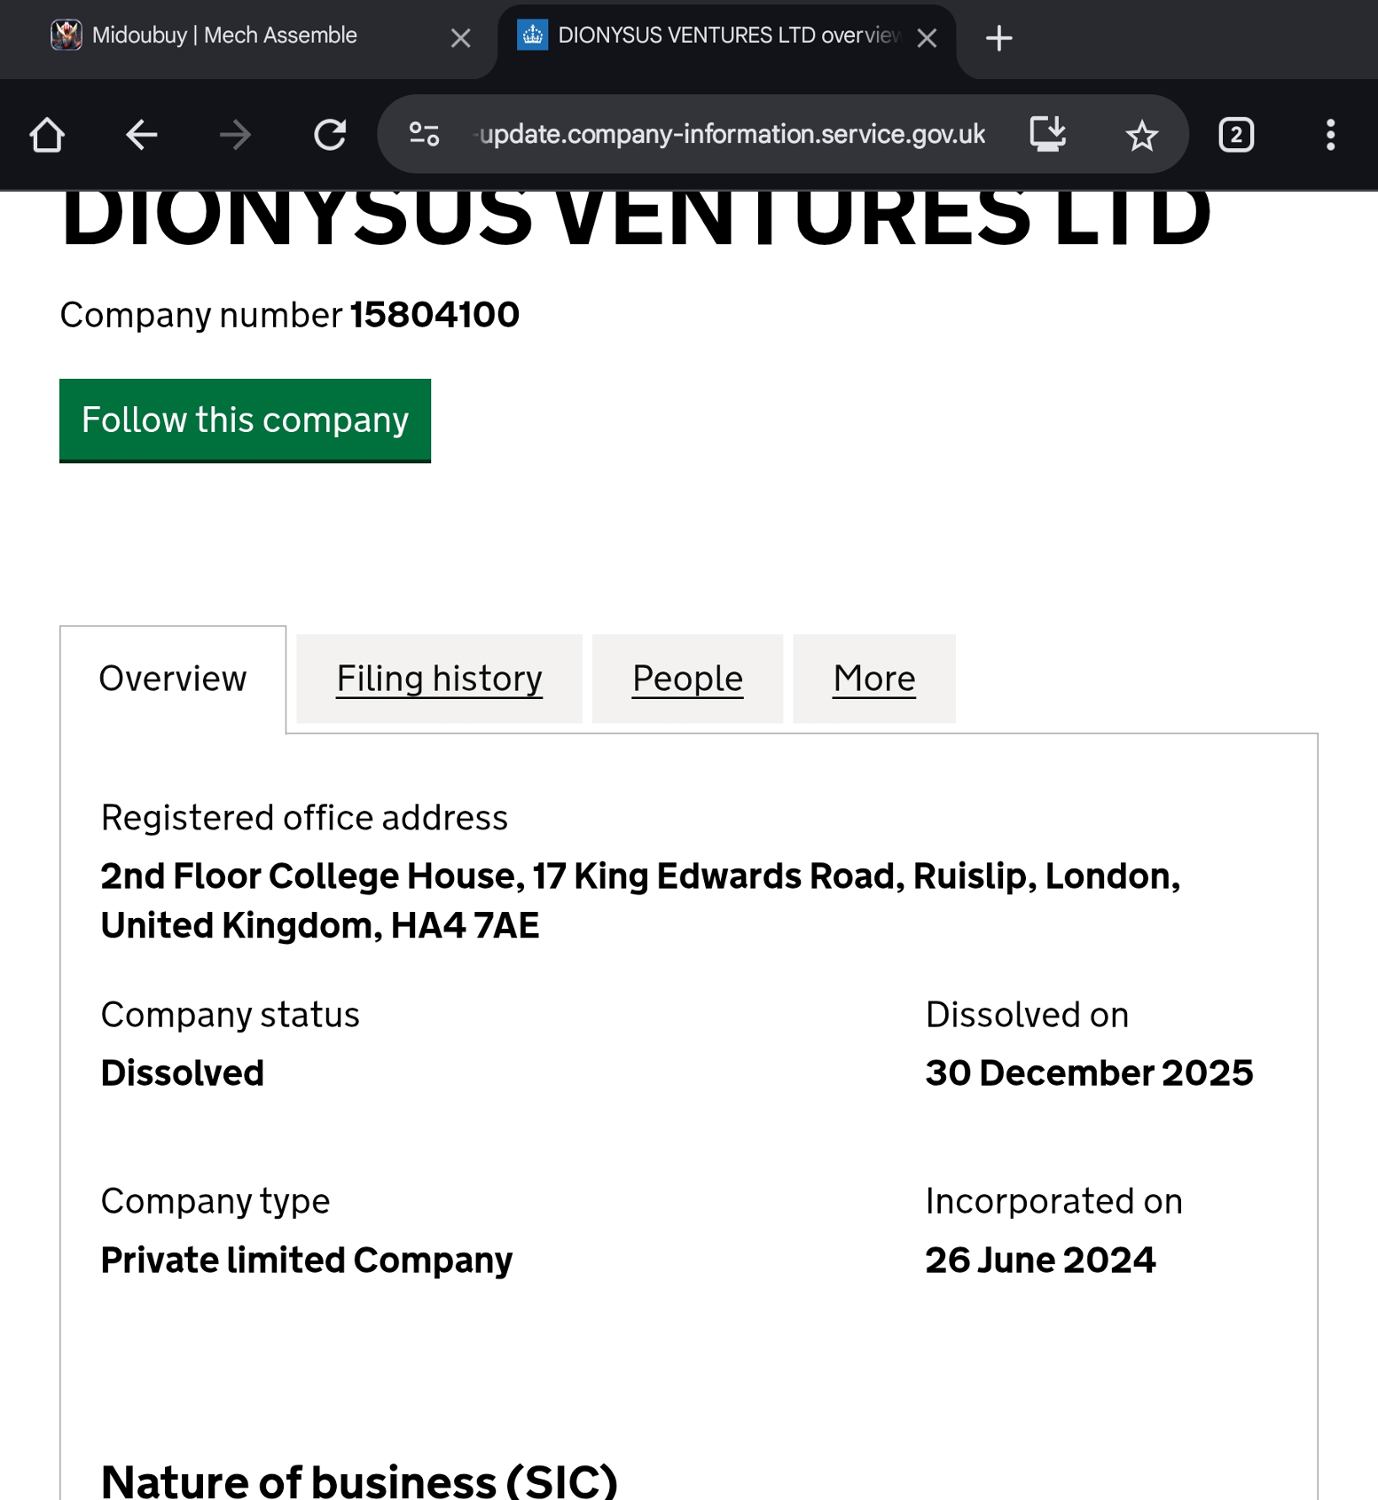This screenshot has height=1500, width=1378.
Task: Install app using the download icon
Action: pos(1047,134)
